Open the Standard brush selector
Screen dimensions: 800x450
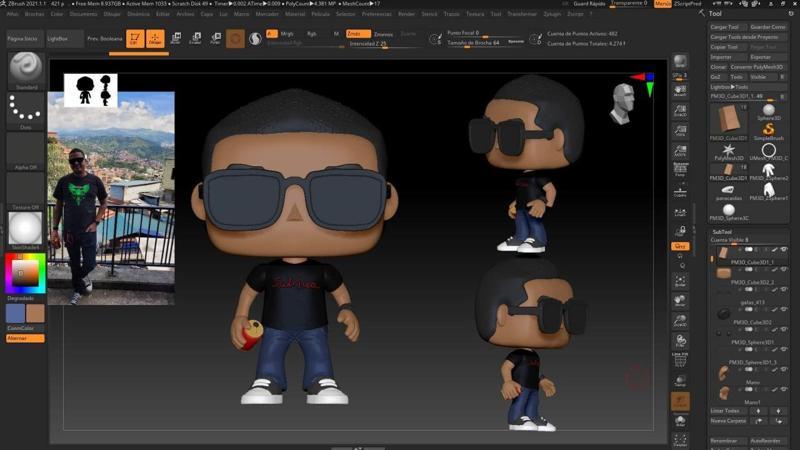point(26,68)
